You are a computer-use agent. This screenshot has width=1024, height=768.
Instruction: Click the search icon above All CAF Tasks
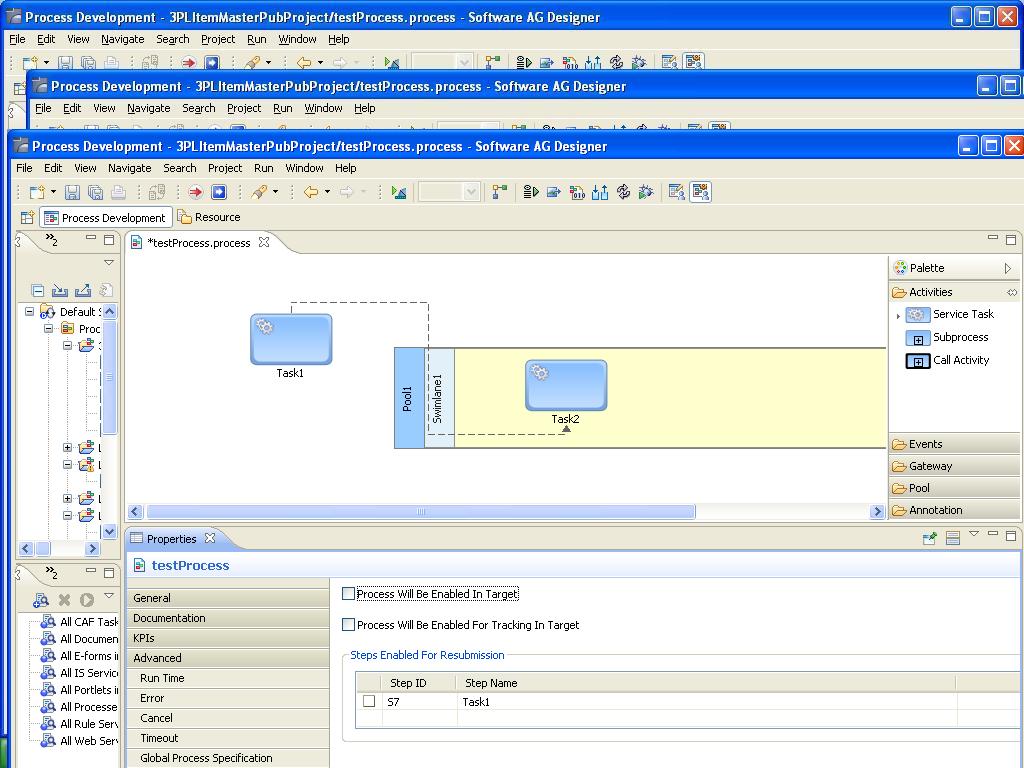point(40,600)
